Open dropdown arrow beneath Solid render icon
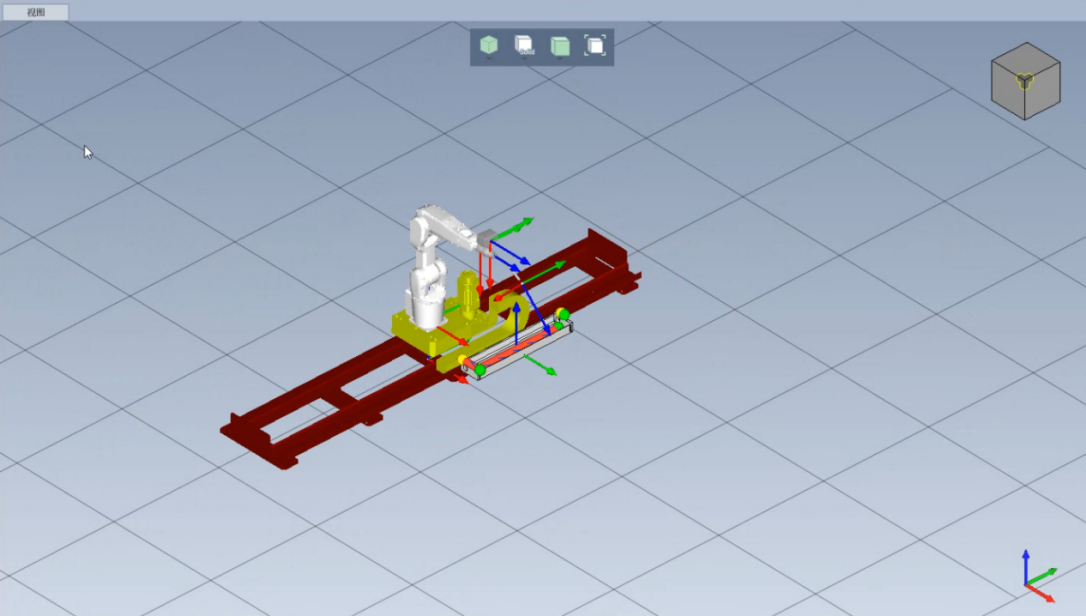Image resolution: width=1086 pixels, height=616 pixels. click(524, 59)
